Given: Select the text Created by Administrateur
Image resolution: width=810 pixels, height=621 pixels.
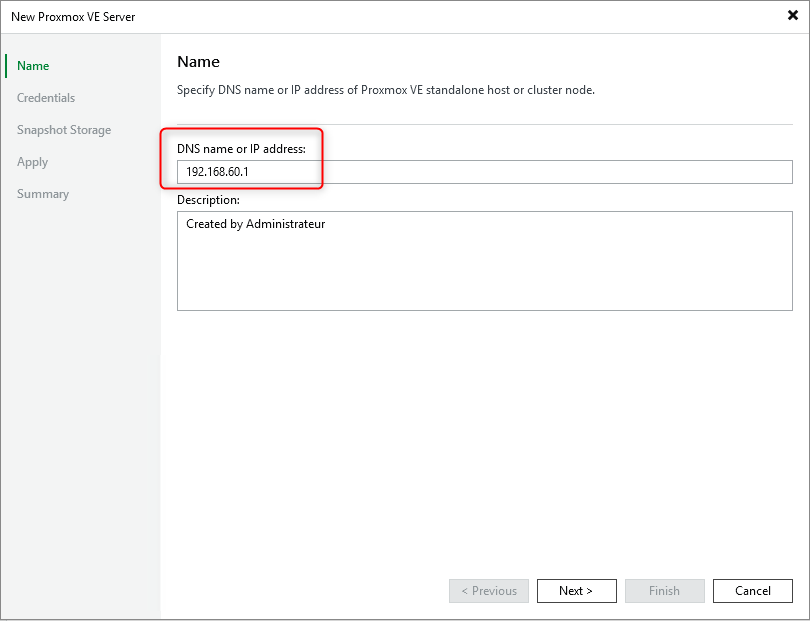Looking at the screenshot, I should pyautogui.click(x=252, y=223).
